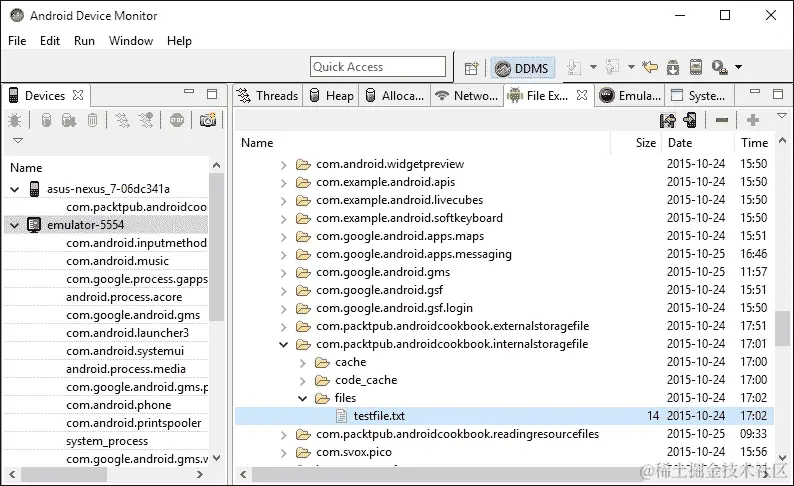Switch to the Allocation Tracker tab
Viewport: 794px width, 486px height.
(x=394, y=96)
